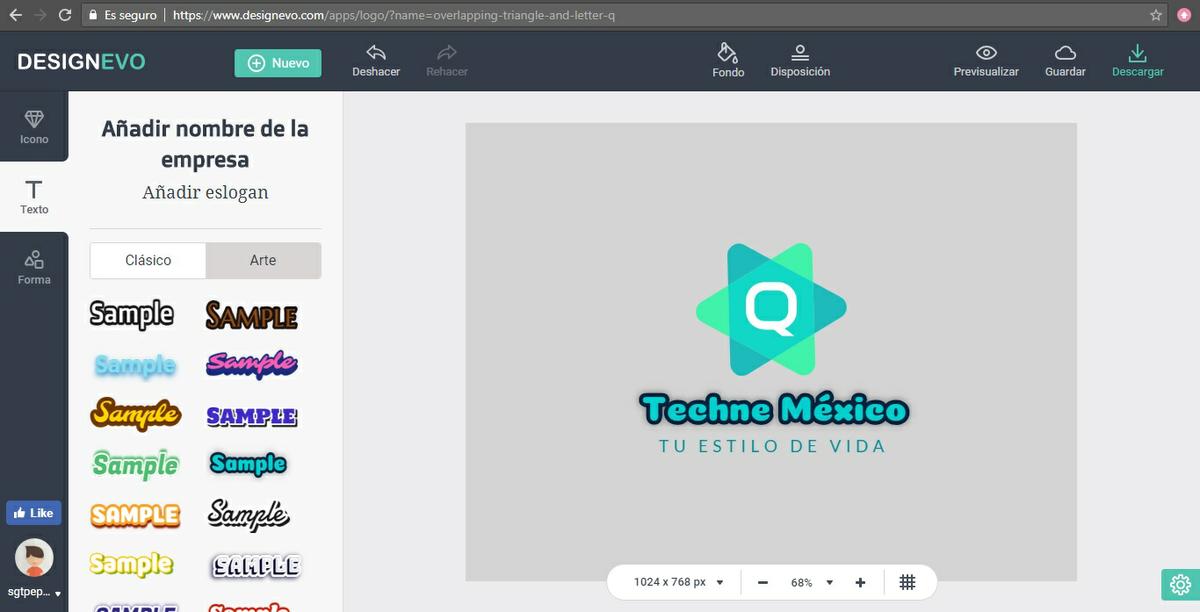Viewport: 1200px width, 612px height.
Task: Select the Techne México text on canvas
Action: [x=773, y=409]
